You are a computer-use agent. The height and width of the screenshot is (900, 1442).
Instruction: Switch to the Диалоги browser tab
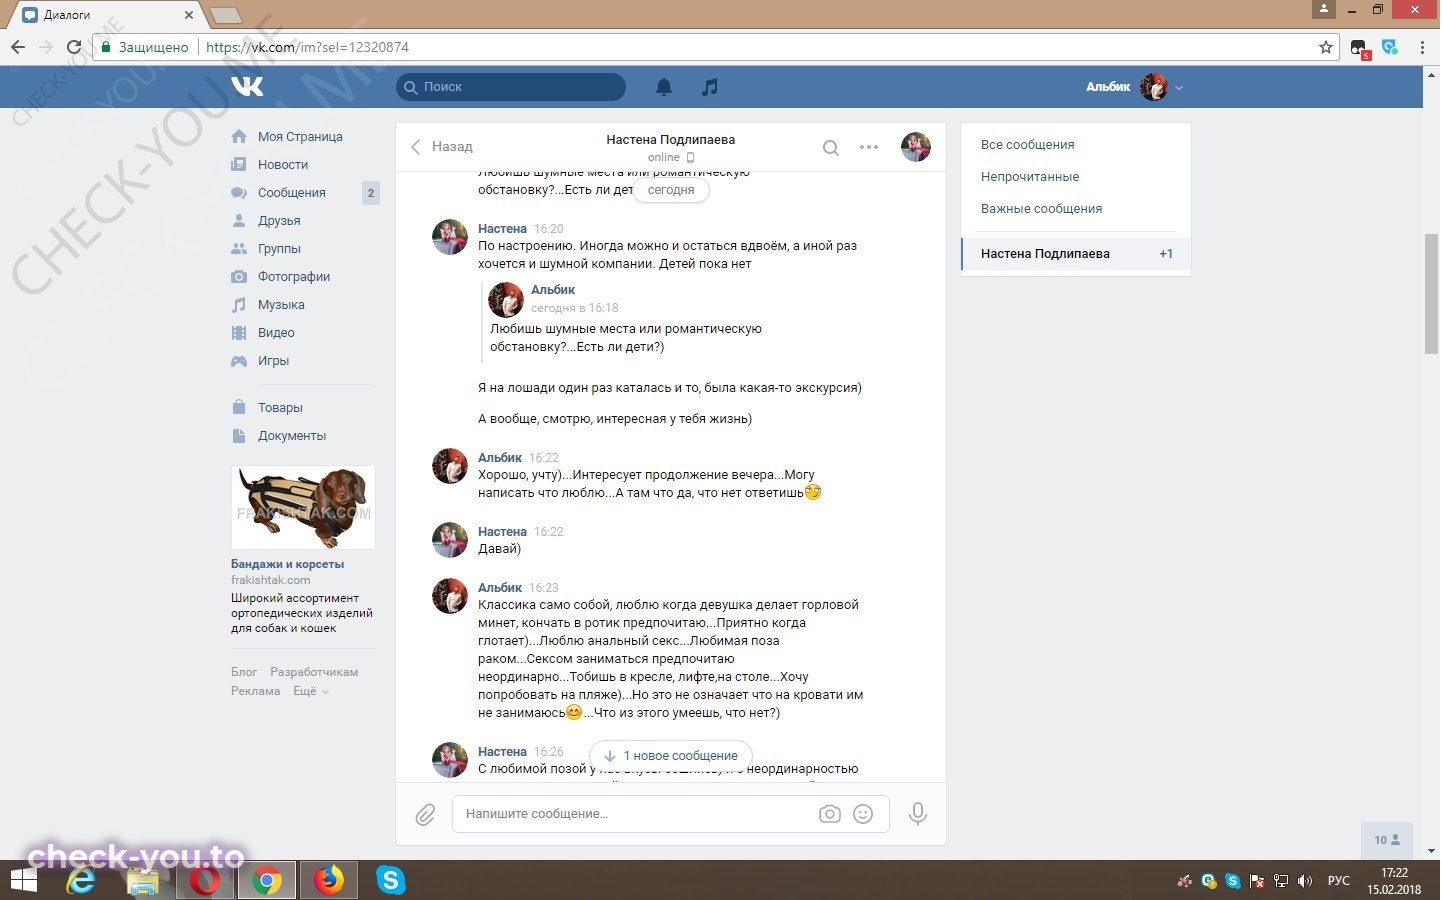click(x=105, y=15)
